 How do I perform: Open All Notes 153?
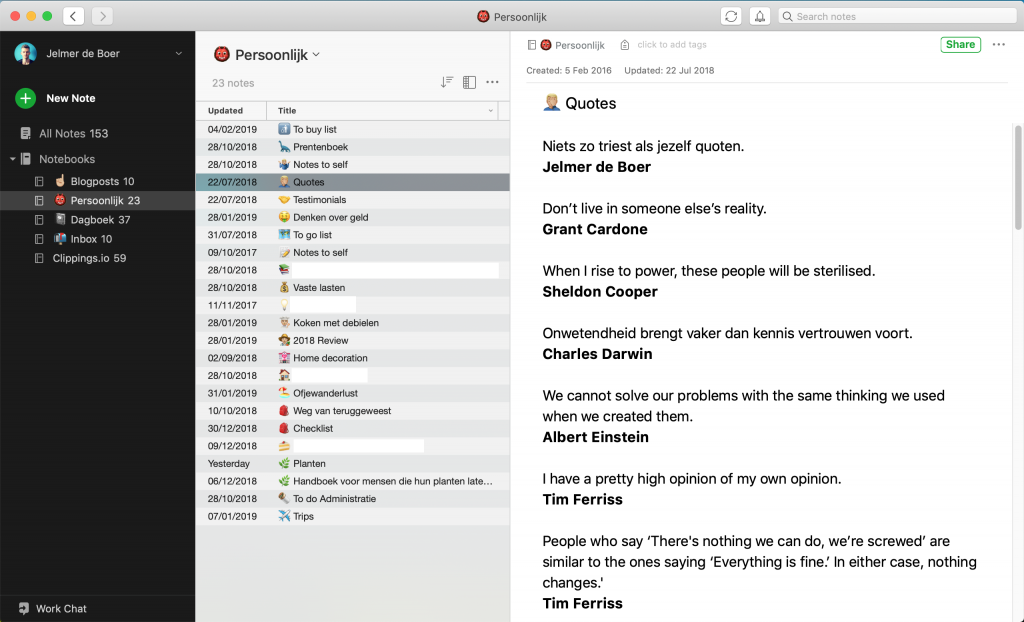pos(65,133)
